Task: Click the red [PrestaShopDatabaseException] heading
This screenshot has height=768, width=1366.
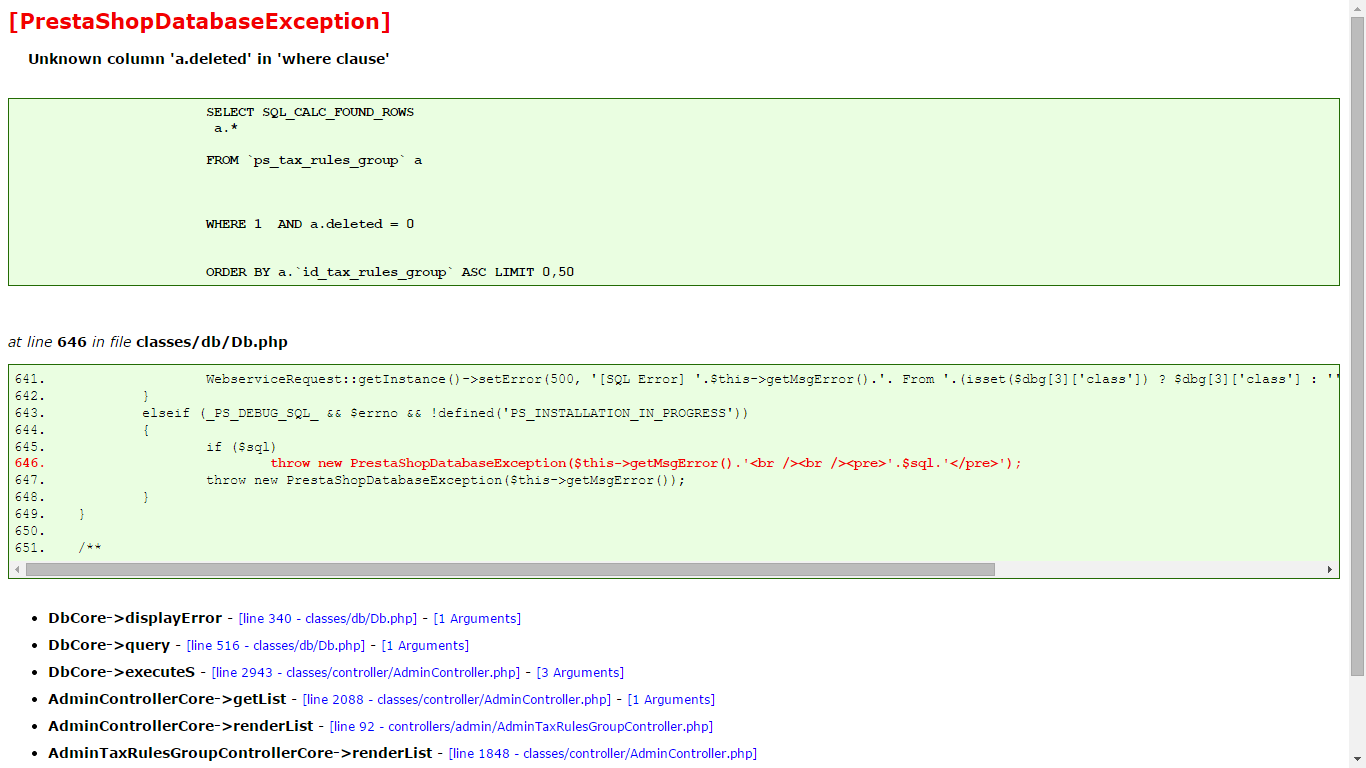Action: tap(199, 21)
